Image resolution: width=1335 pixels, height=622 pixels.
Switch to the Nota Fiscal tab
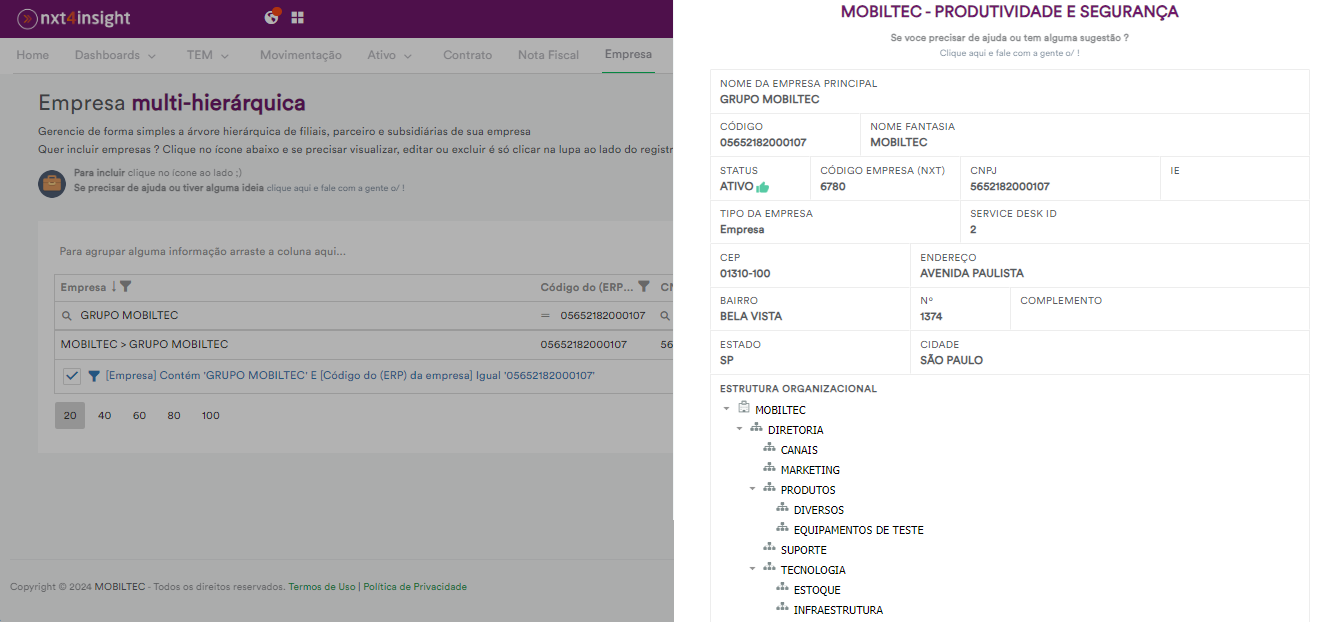click(x=548, y=55)
